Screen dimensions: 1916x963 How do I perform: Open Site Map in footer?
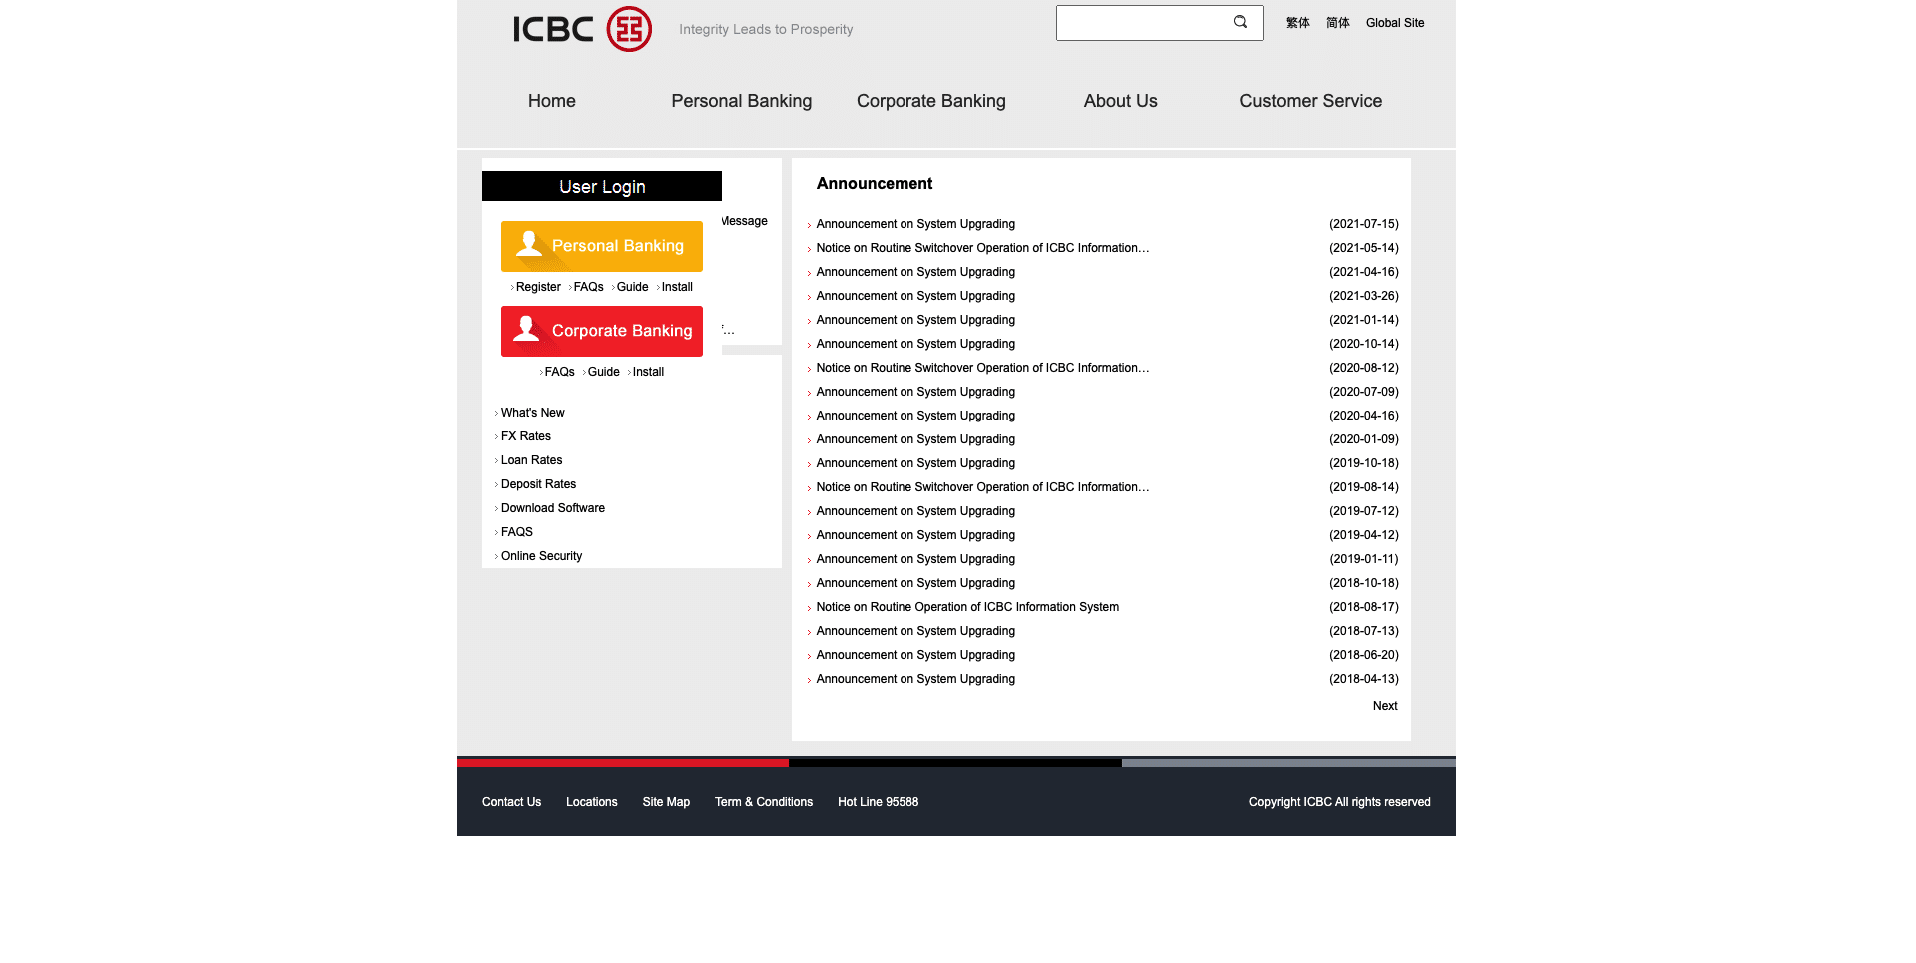click(x=666, y=802)
